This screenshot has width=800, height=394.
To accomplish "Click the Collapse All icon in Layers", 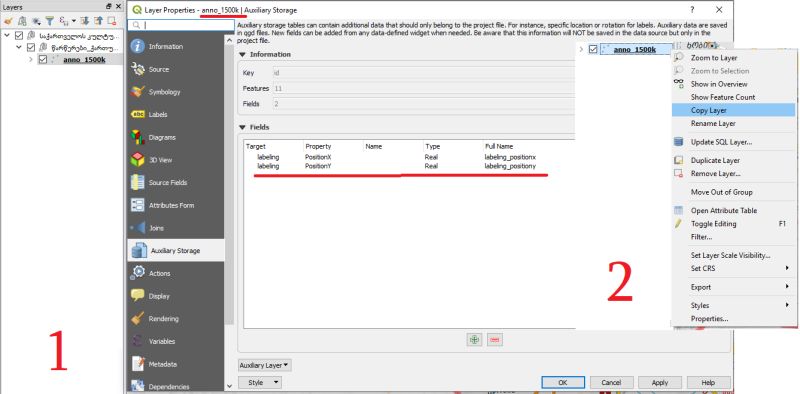I will click(x=98, y=21).
